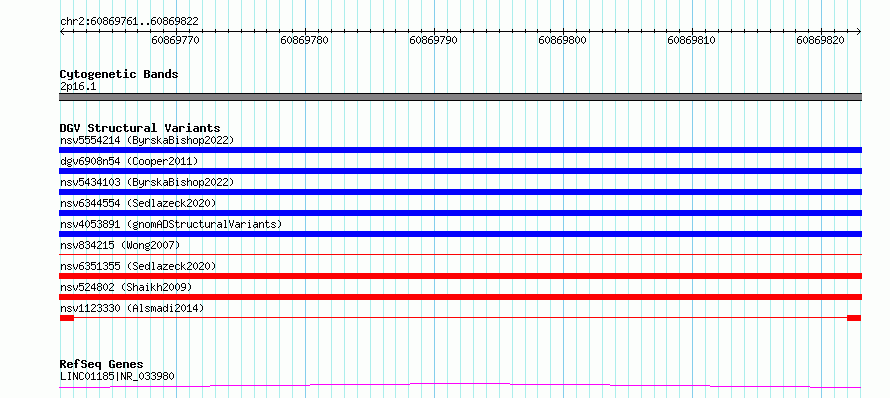Select nsv6344554 (Sedlazeck2020) label
890x398 pixels.
[138, 203]
